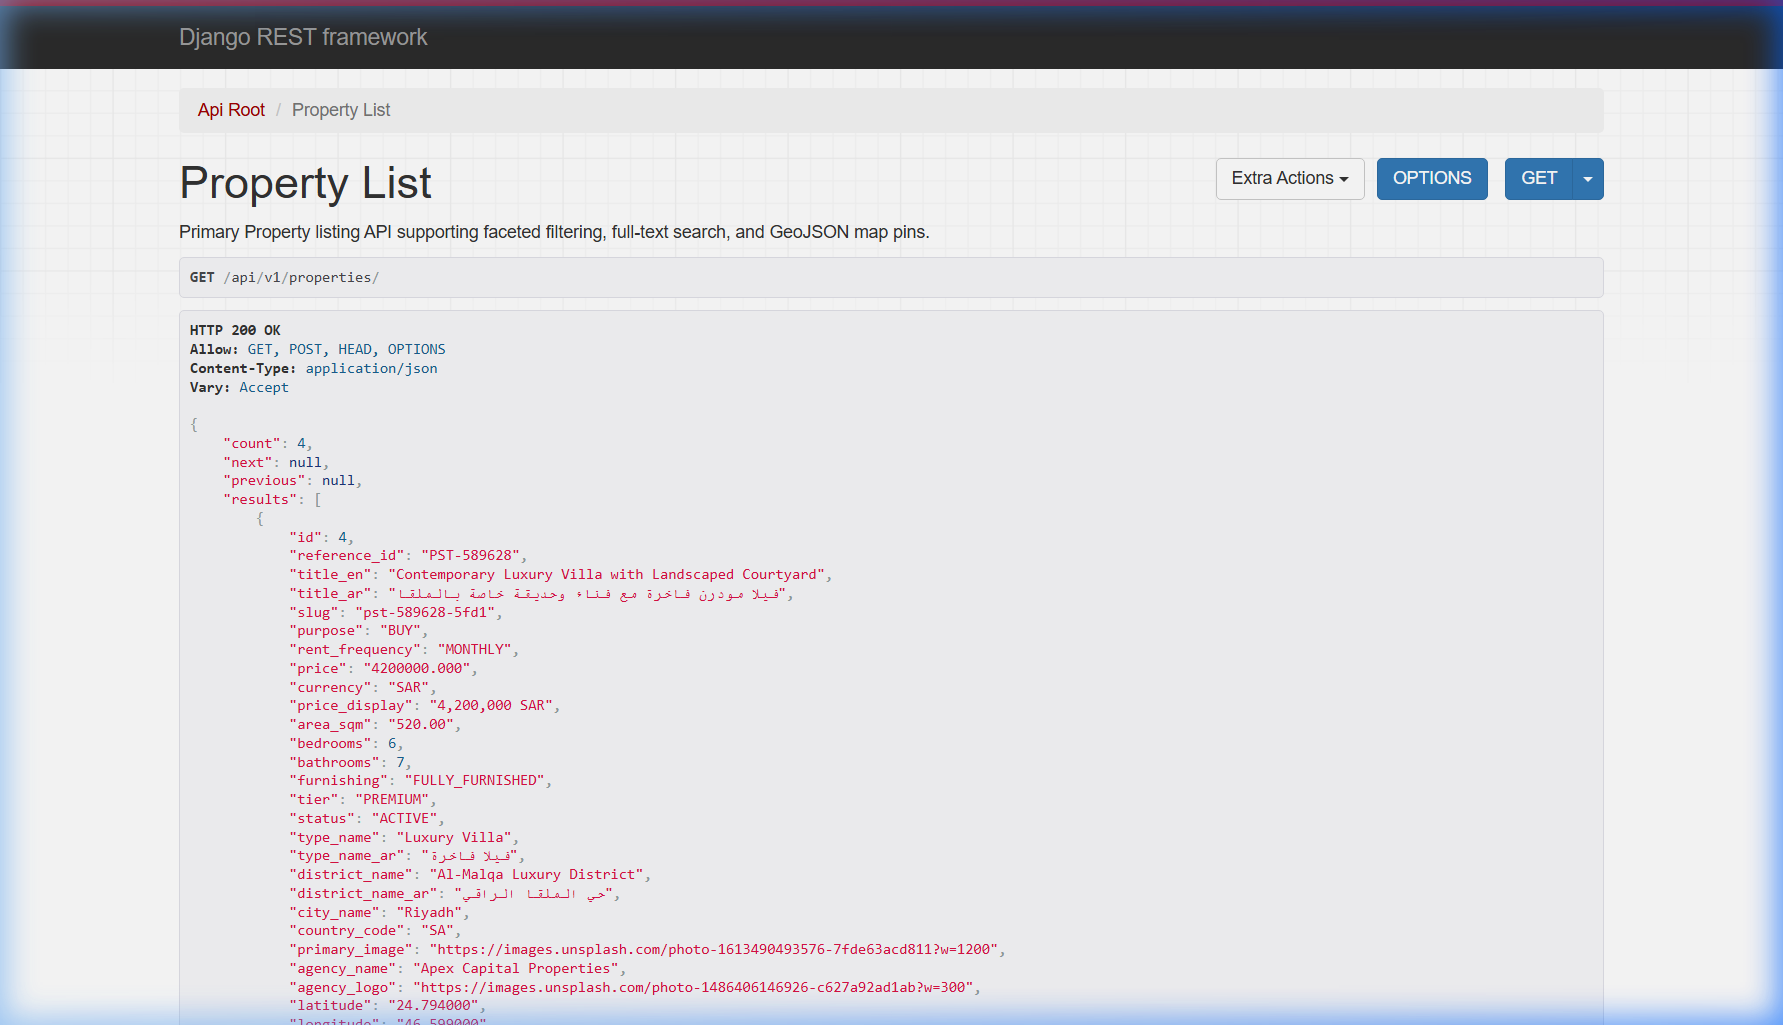Select the reference_id value PST-589628

pos(470,555)
